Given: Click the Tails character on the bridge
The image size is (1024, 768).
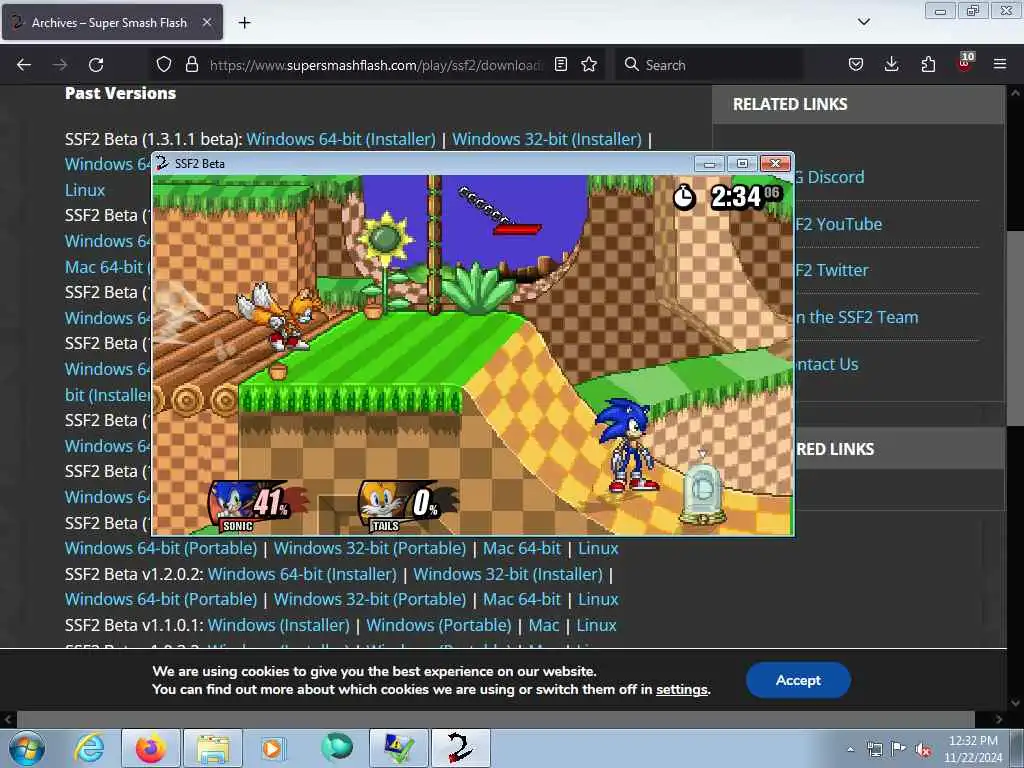Looking at the screenshot, I should point(281,315).
